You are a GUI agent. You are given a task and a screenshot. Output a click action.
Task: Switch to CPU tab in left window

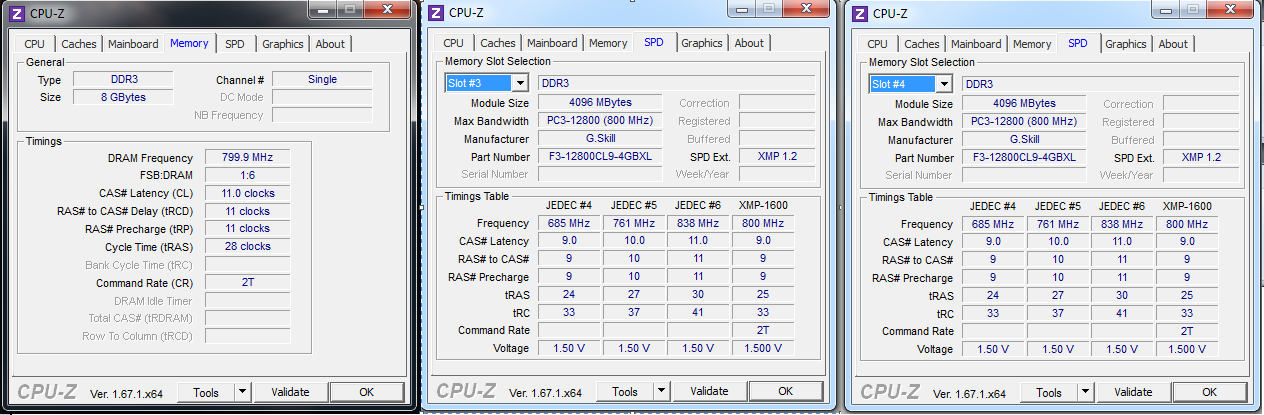(35, 44)
